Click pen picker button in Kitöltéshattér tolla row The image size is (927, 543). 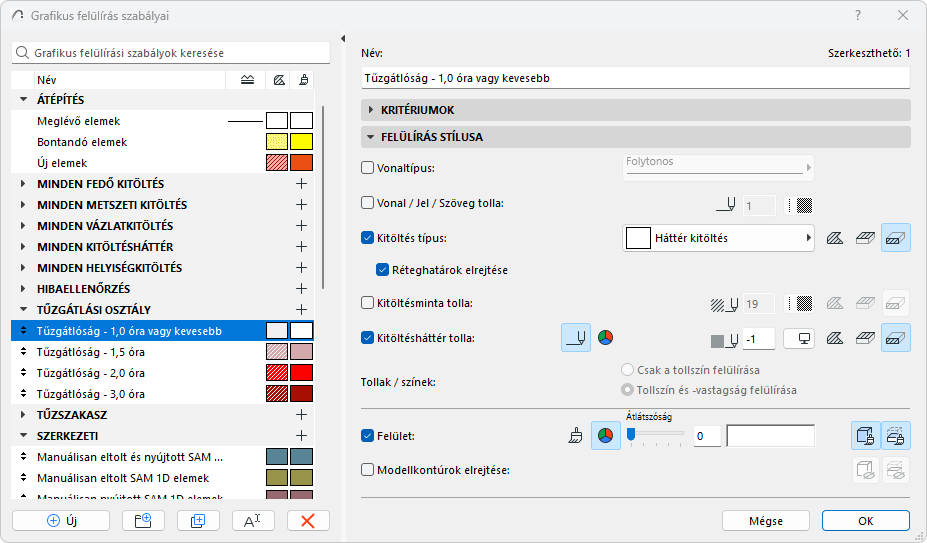(x=576, y=338)
